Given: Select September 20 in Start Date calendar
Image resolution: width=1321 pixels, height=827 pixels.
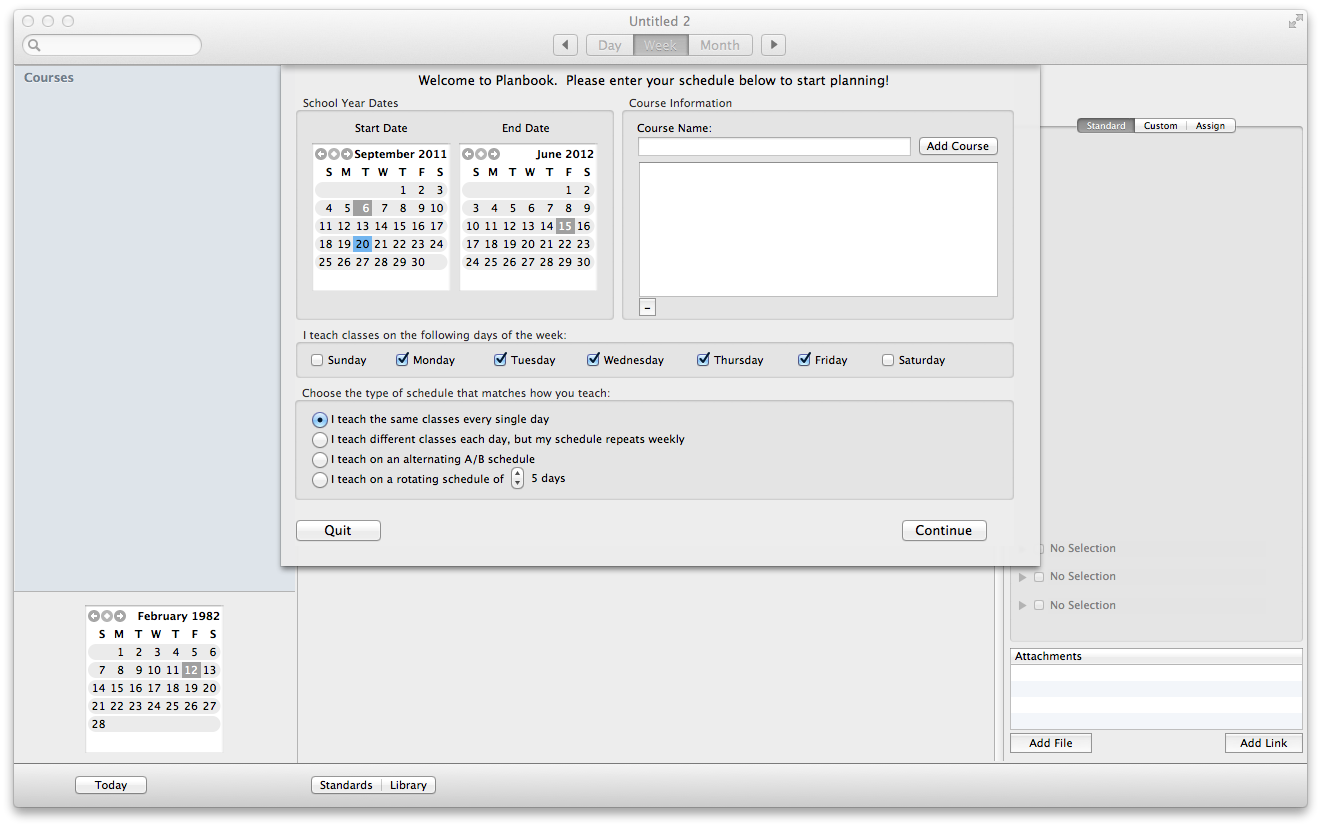Looking at the screenshot, I should [363, 244].
